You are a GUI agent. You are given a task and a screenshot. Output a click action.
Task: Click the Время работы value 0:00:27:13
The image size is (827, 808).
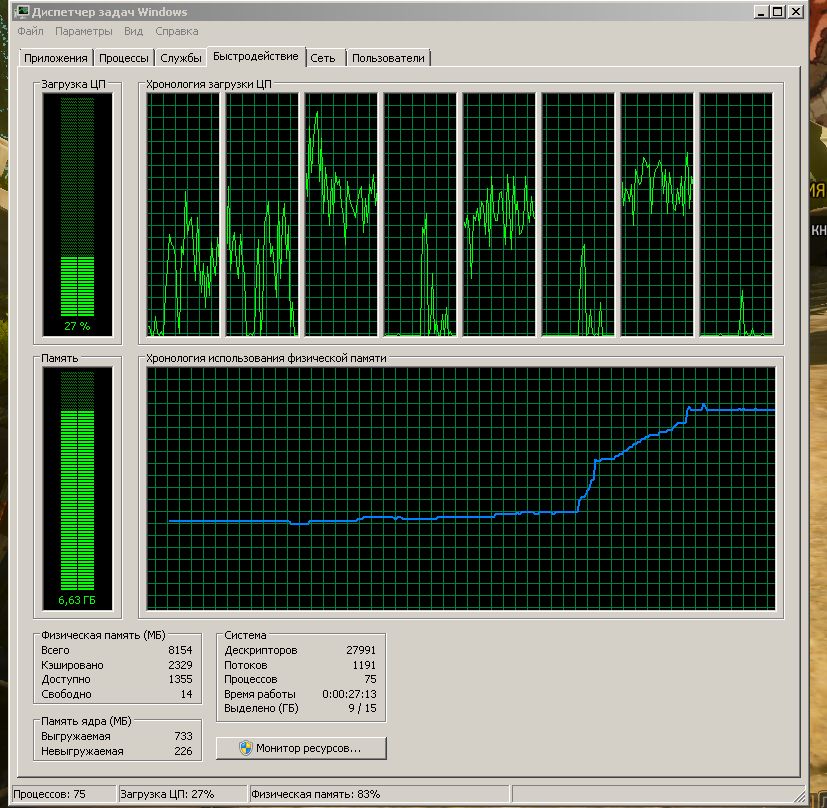click(x=350, y=694)
